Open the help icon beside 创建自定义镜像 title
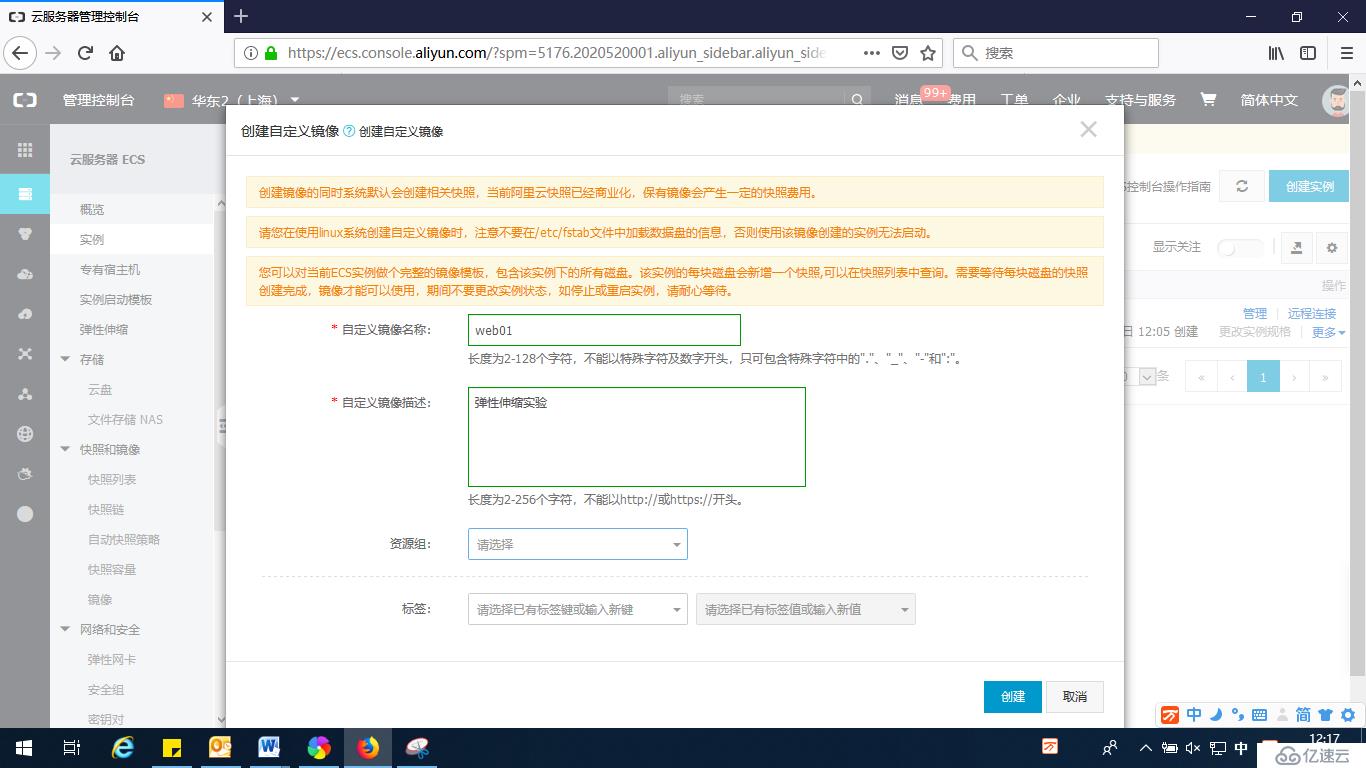The height and width of the screenshot is (768, 1366). 349,131
